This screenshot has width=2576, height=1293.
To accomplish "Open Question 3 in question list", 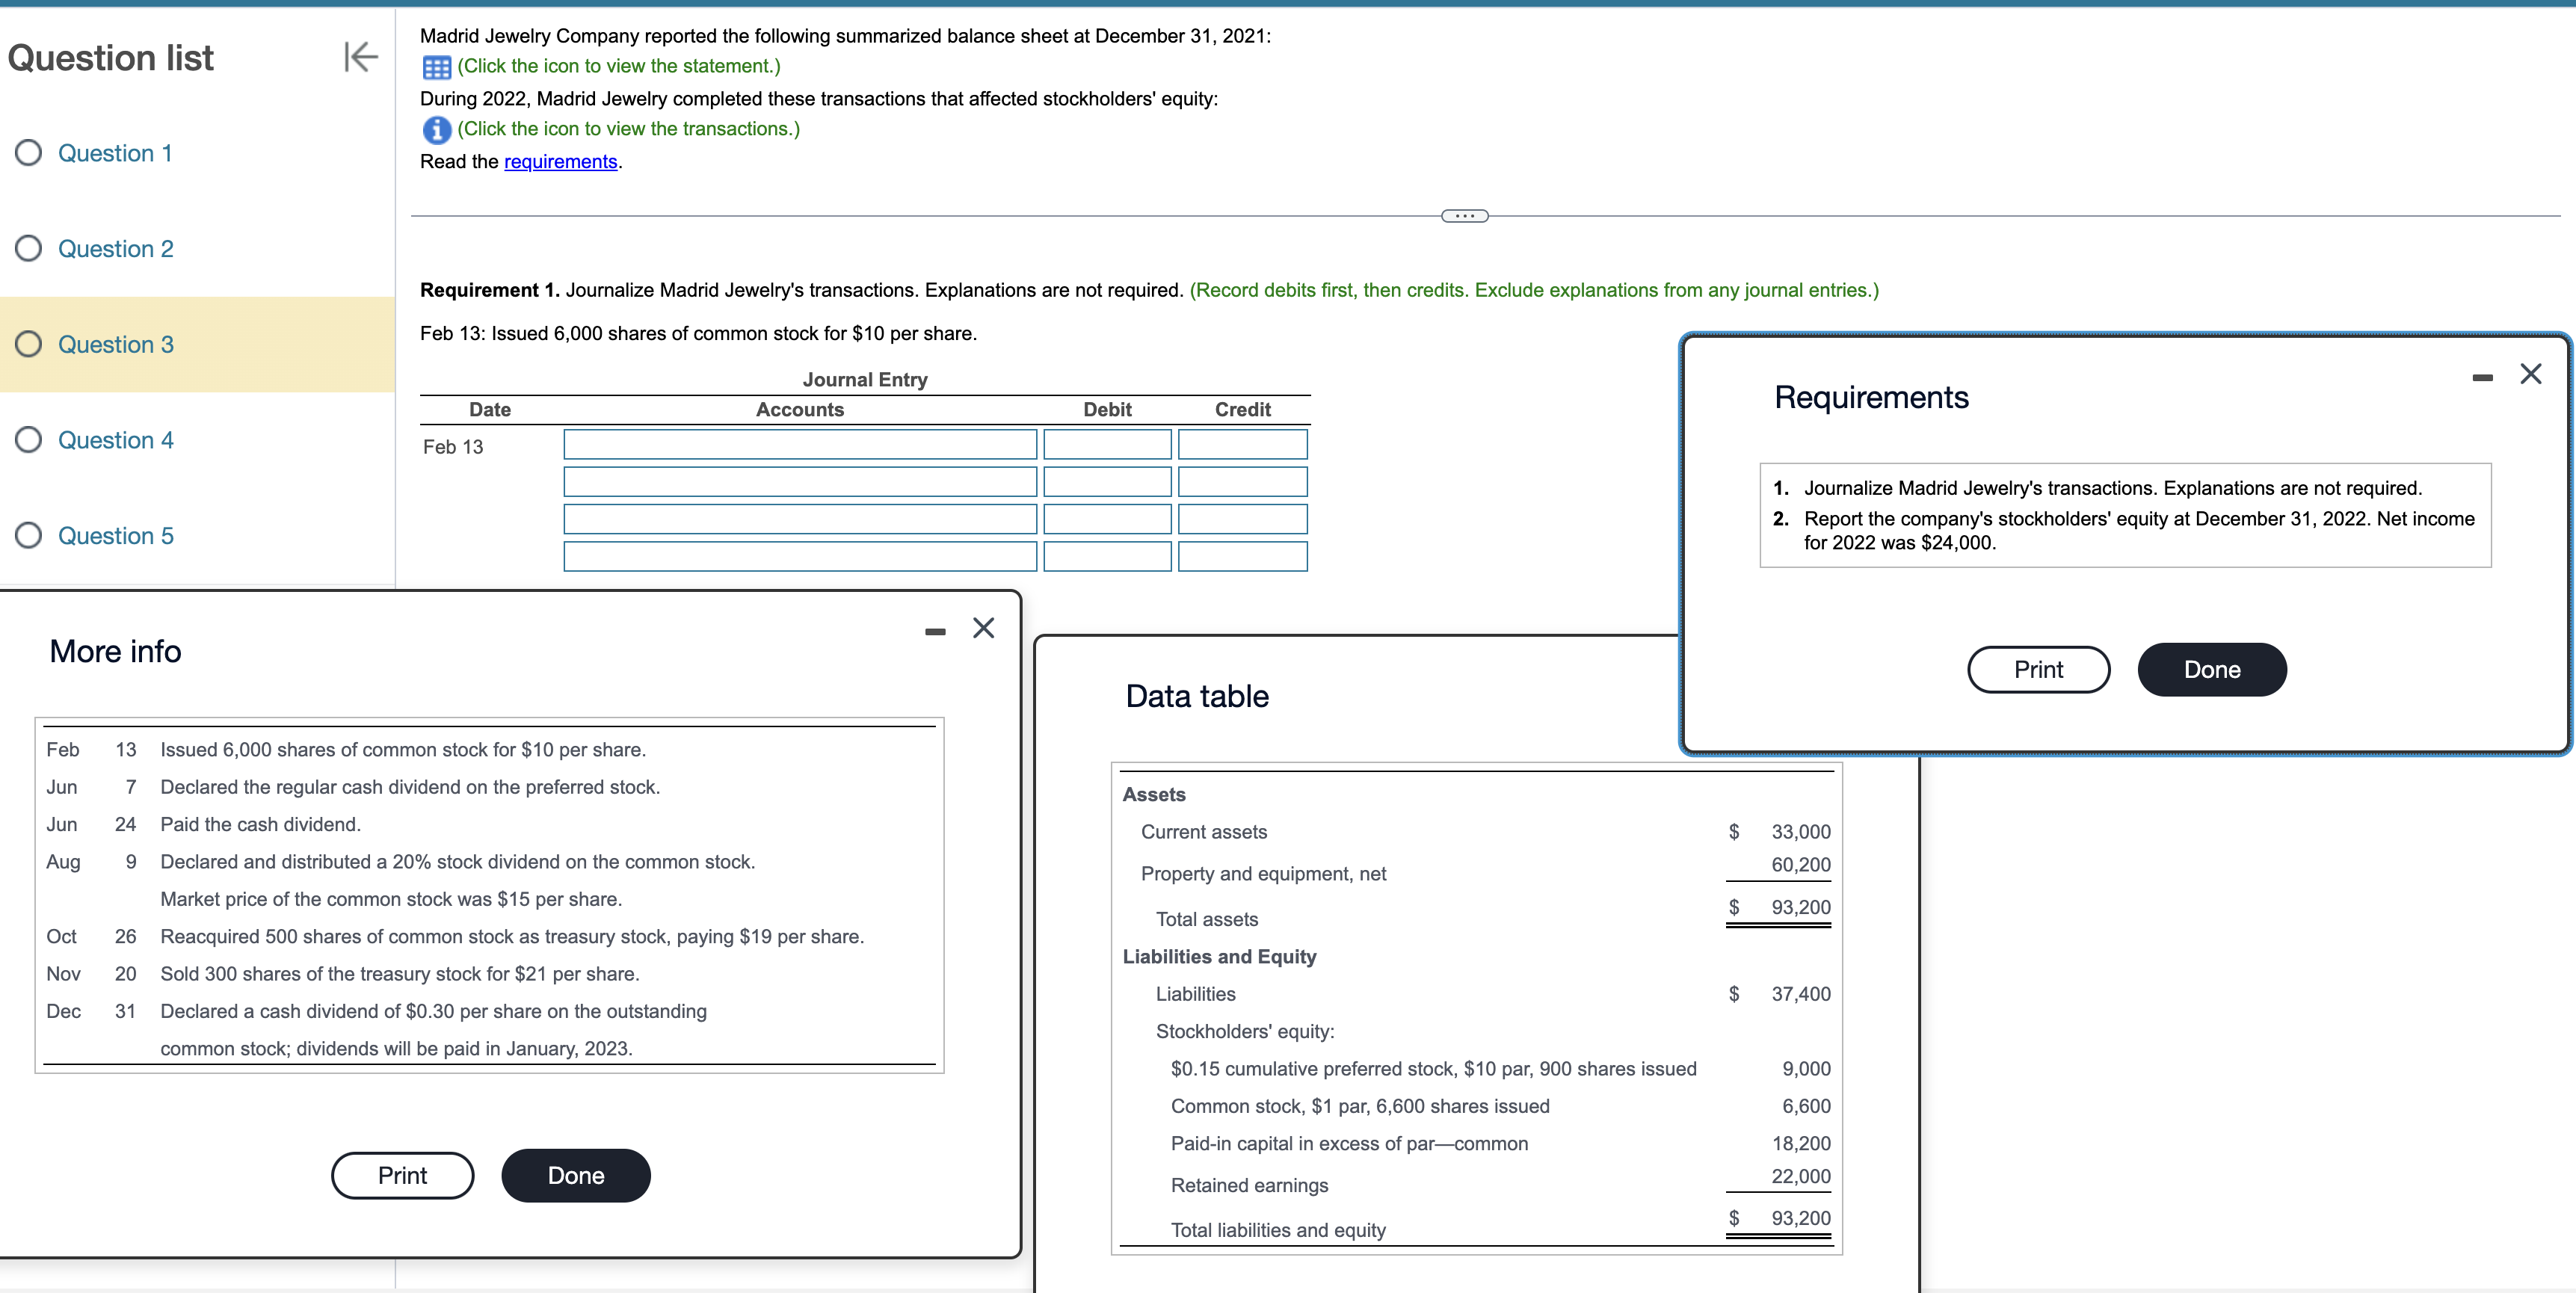I will click(115, 345).
